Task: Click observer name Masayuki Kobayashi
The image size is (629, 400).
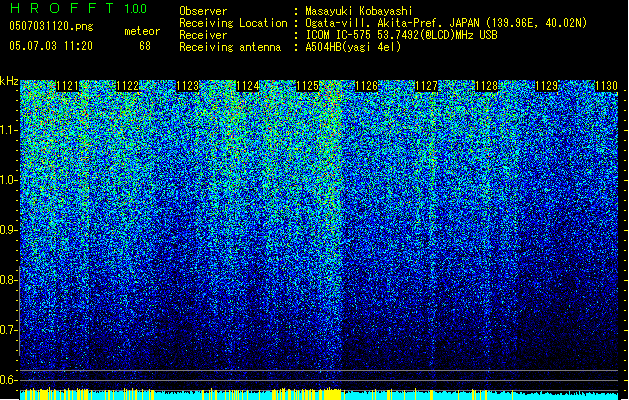Action: click(359, 11)
